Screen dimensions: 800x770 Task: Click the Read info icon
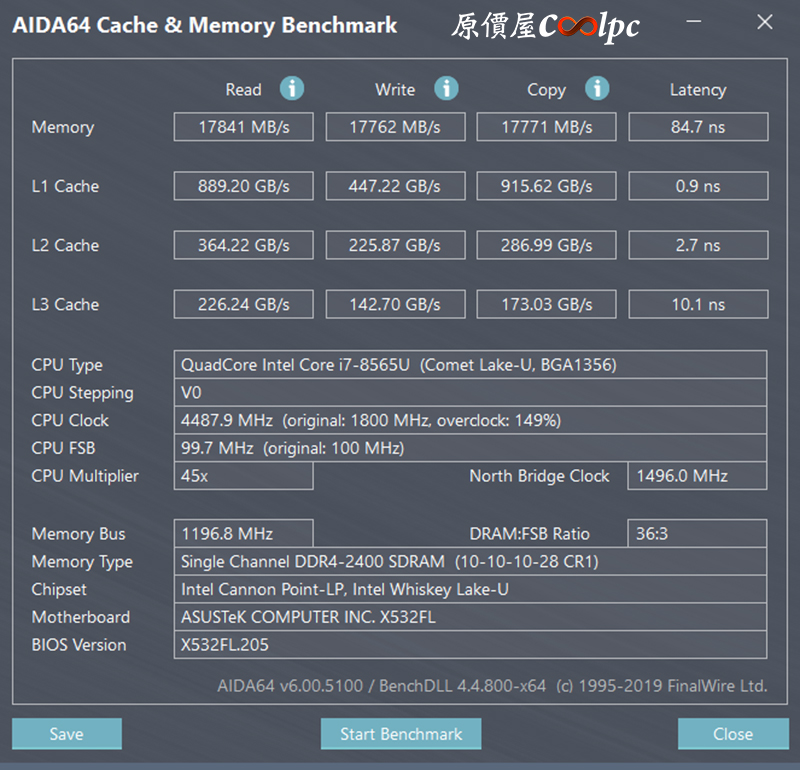[x=292, y=88]
